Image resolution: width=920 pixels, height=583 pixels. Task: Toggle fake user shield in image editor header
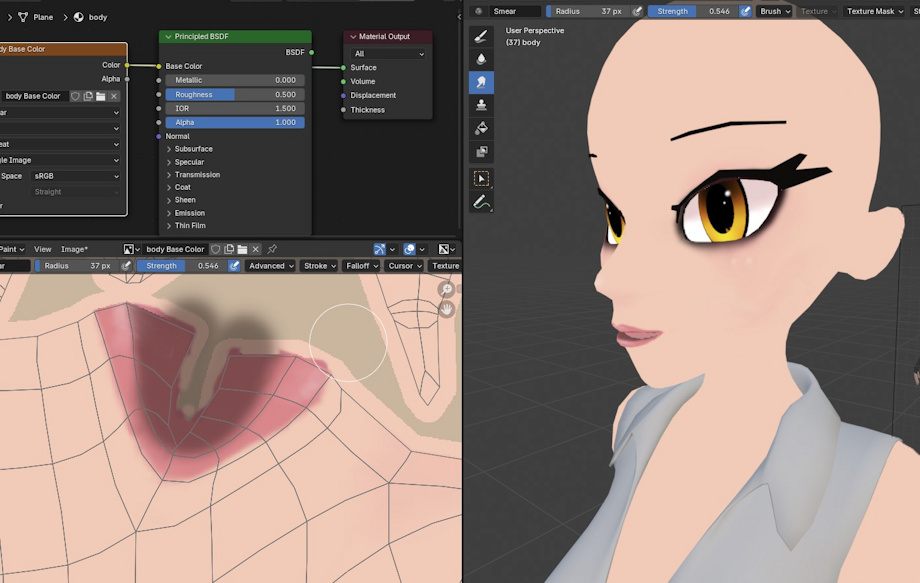pos(215,249)
